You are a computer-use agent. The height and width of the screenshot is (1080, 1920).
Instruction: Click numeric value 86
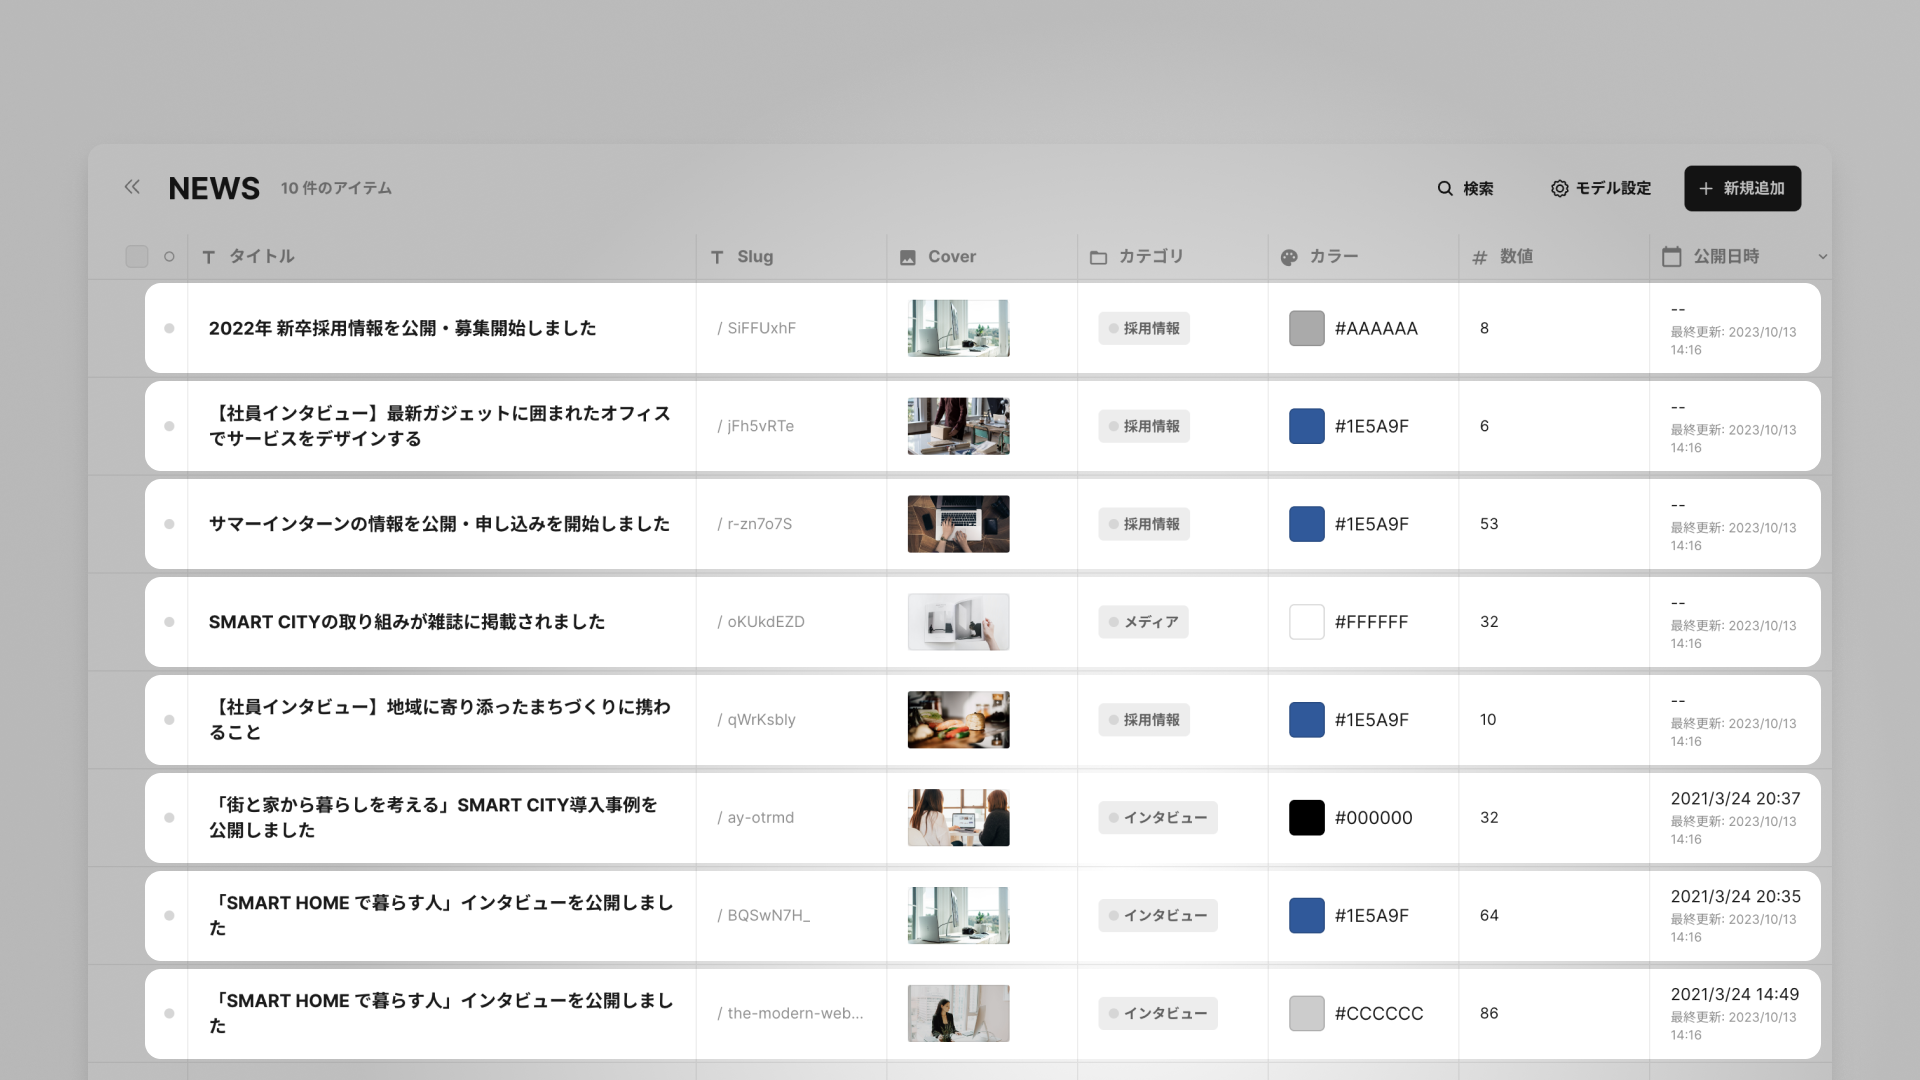click(1489, 1013)
